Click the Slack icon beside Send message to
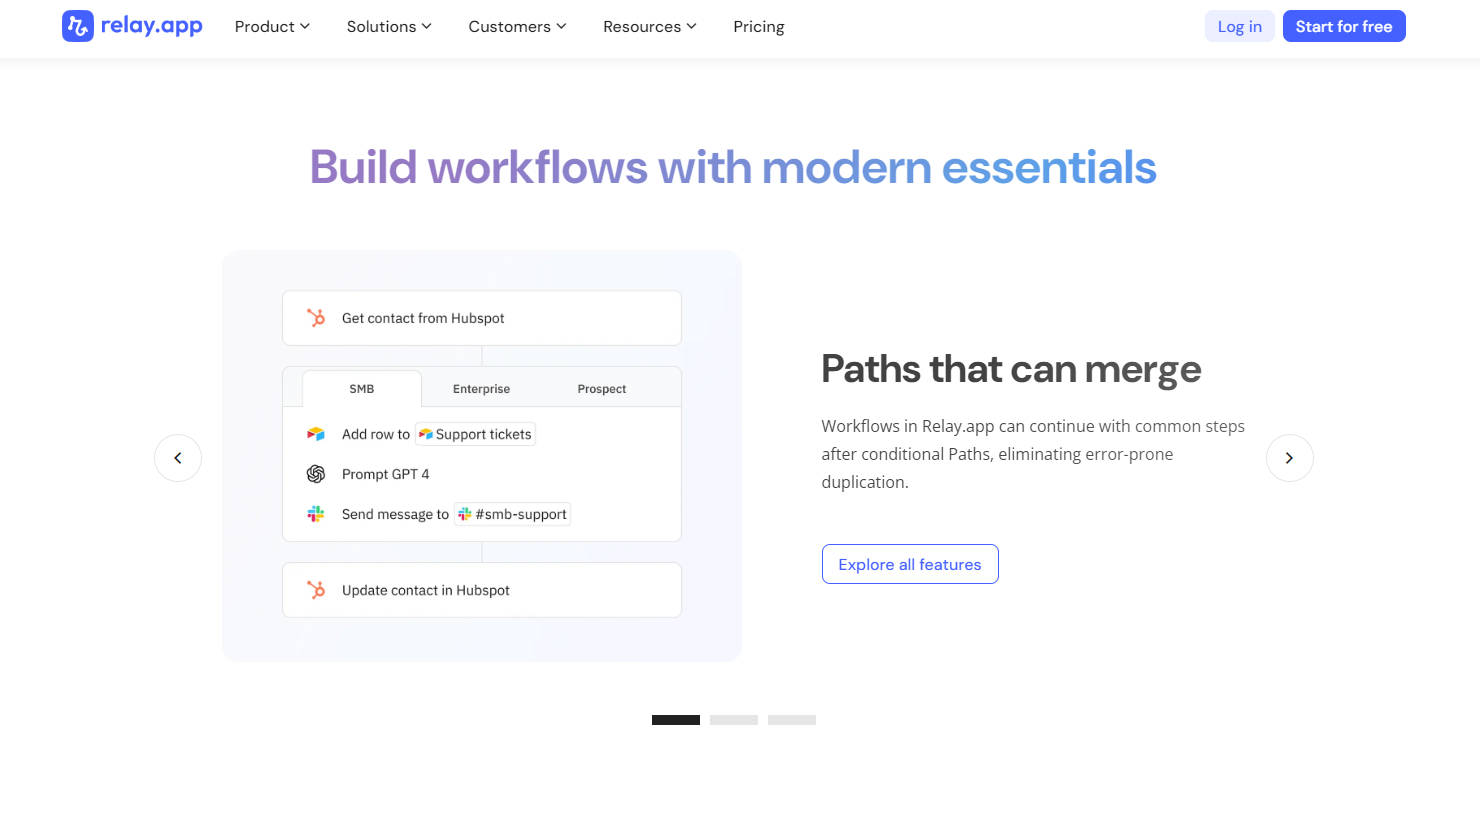 pyautogui.click(x=316, y=514)
